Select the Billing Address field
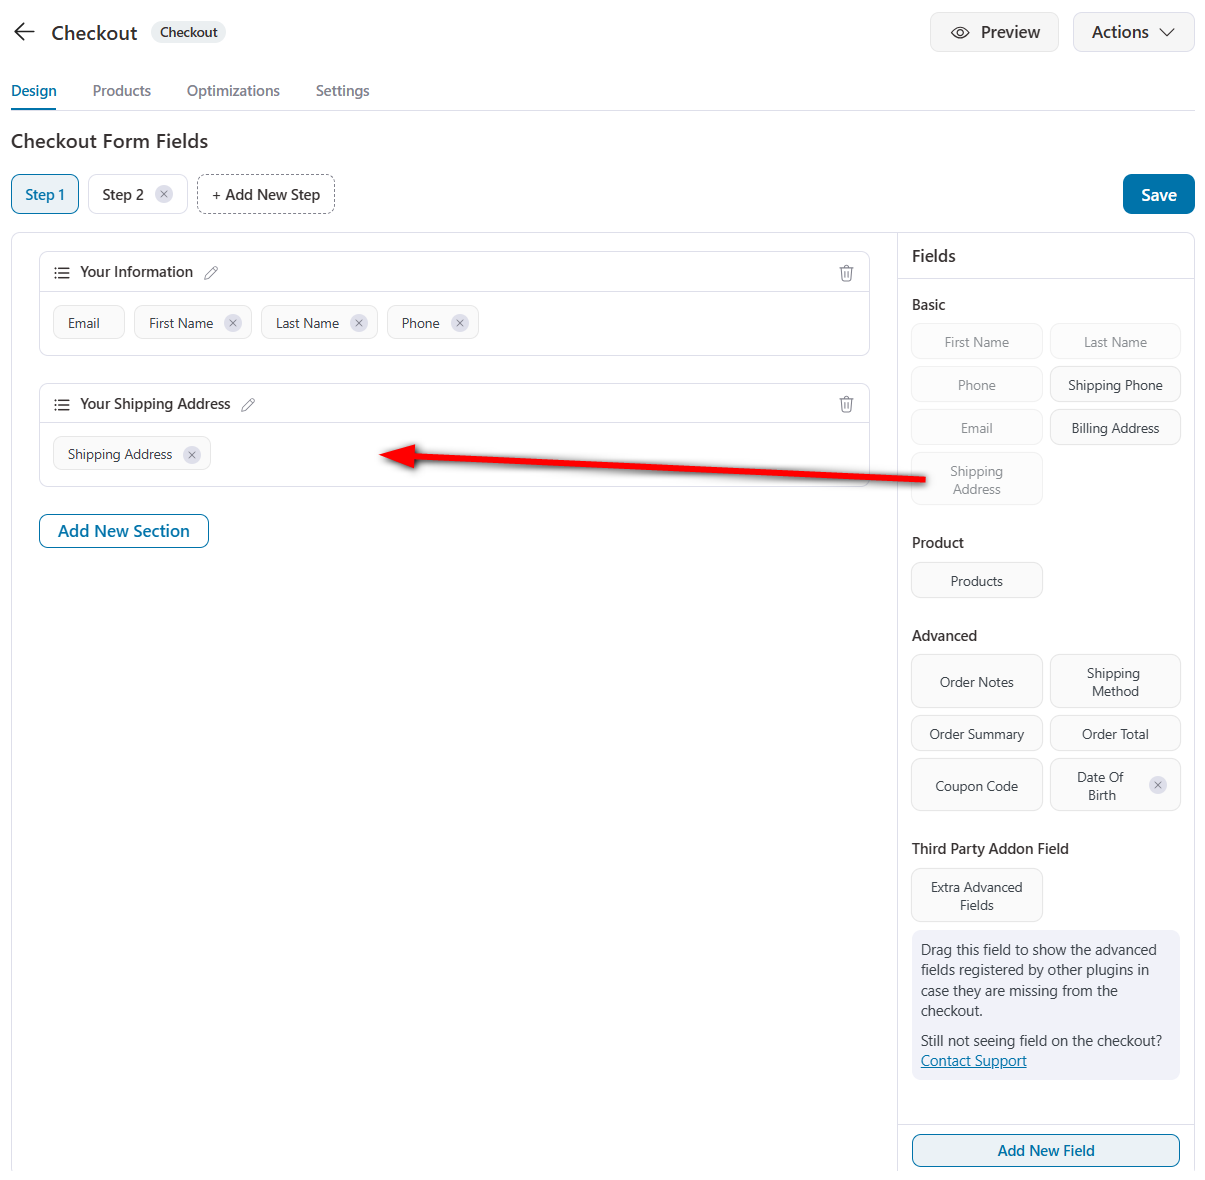This screenshot has width=1205, height=1180. click(1115, 427)
